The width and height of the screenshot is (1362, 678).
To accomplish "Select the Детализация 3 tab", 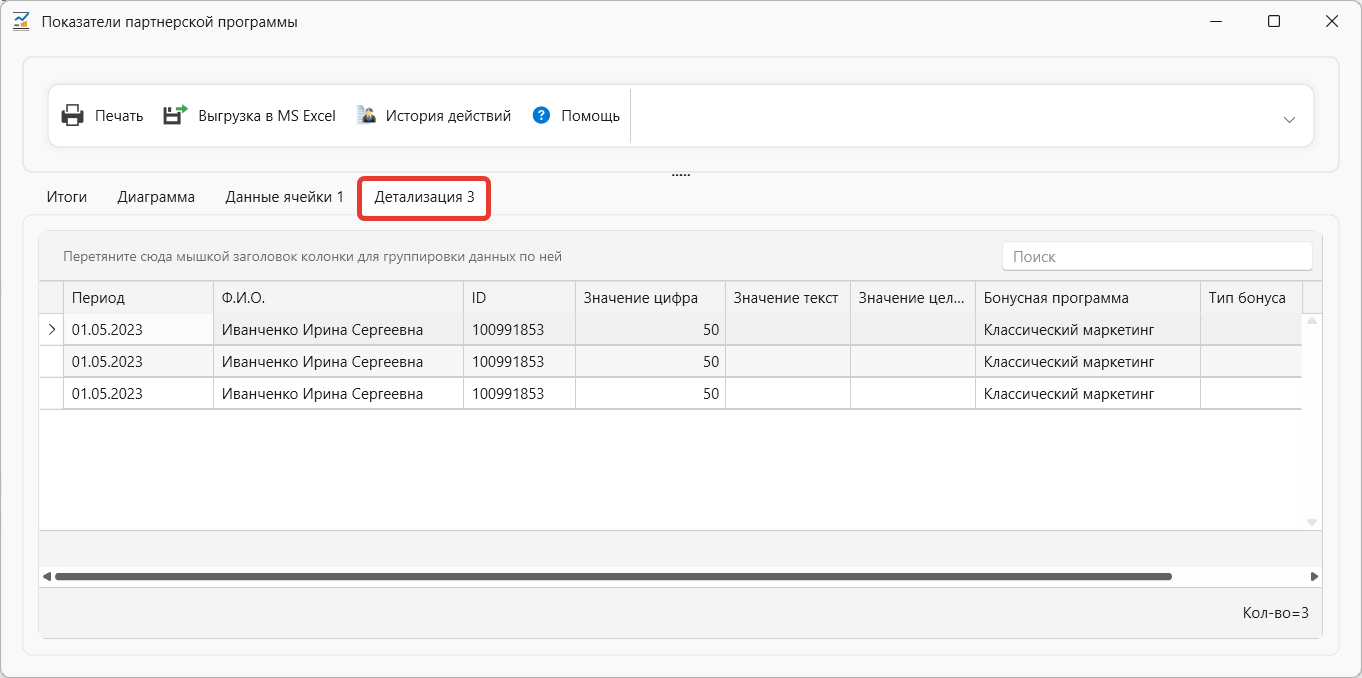I will [x=424, y=197].
